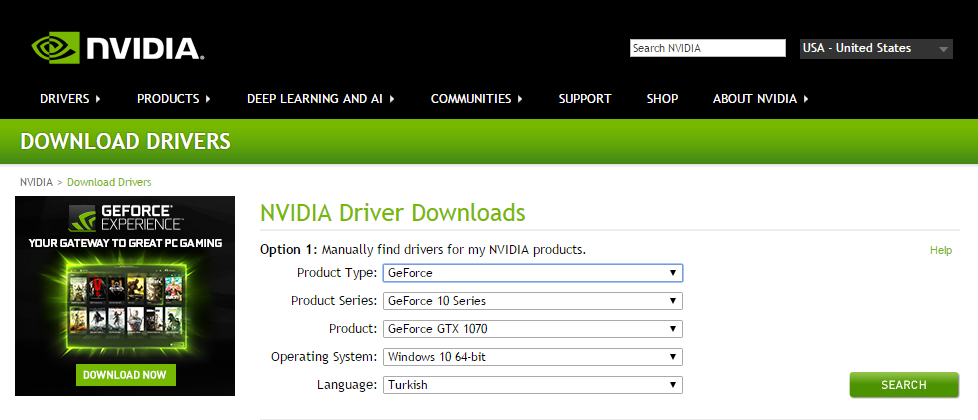Click DOWNLOAD NOW in GeForce Experience ad

[x=125, y=375]
